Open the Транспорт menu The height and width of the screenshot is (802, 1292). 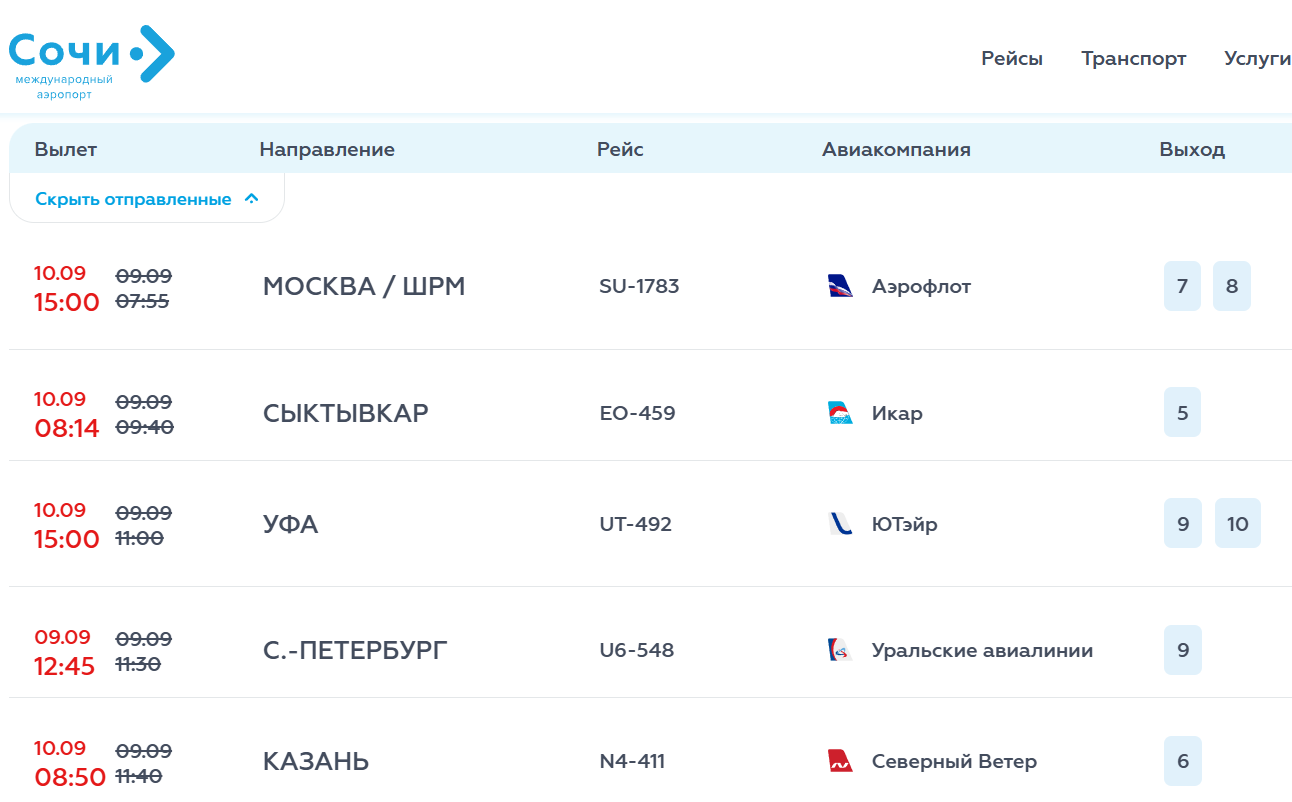(x=1134, y=59)
